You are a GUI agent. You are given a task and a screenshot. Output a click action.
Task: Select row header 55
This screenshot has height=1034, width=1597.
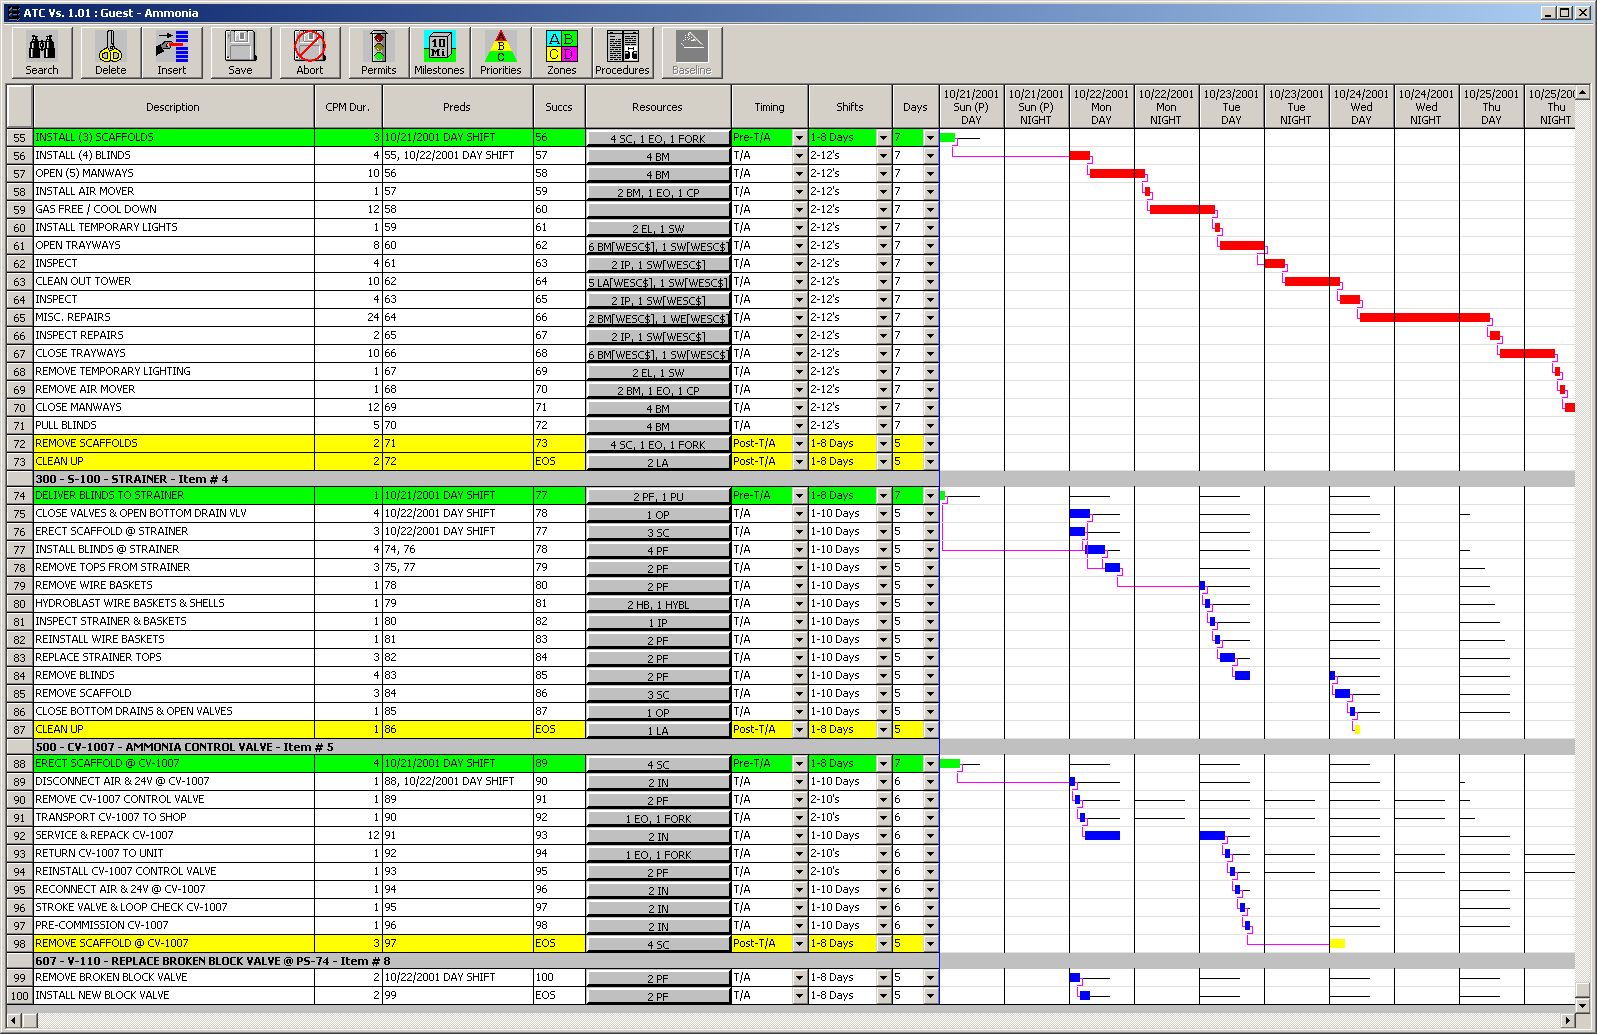pyautogui.click(x=20, y=138)
